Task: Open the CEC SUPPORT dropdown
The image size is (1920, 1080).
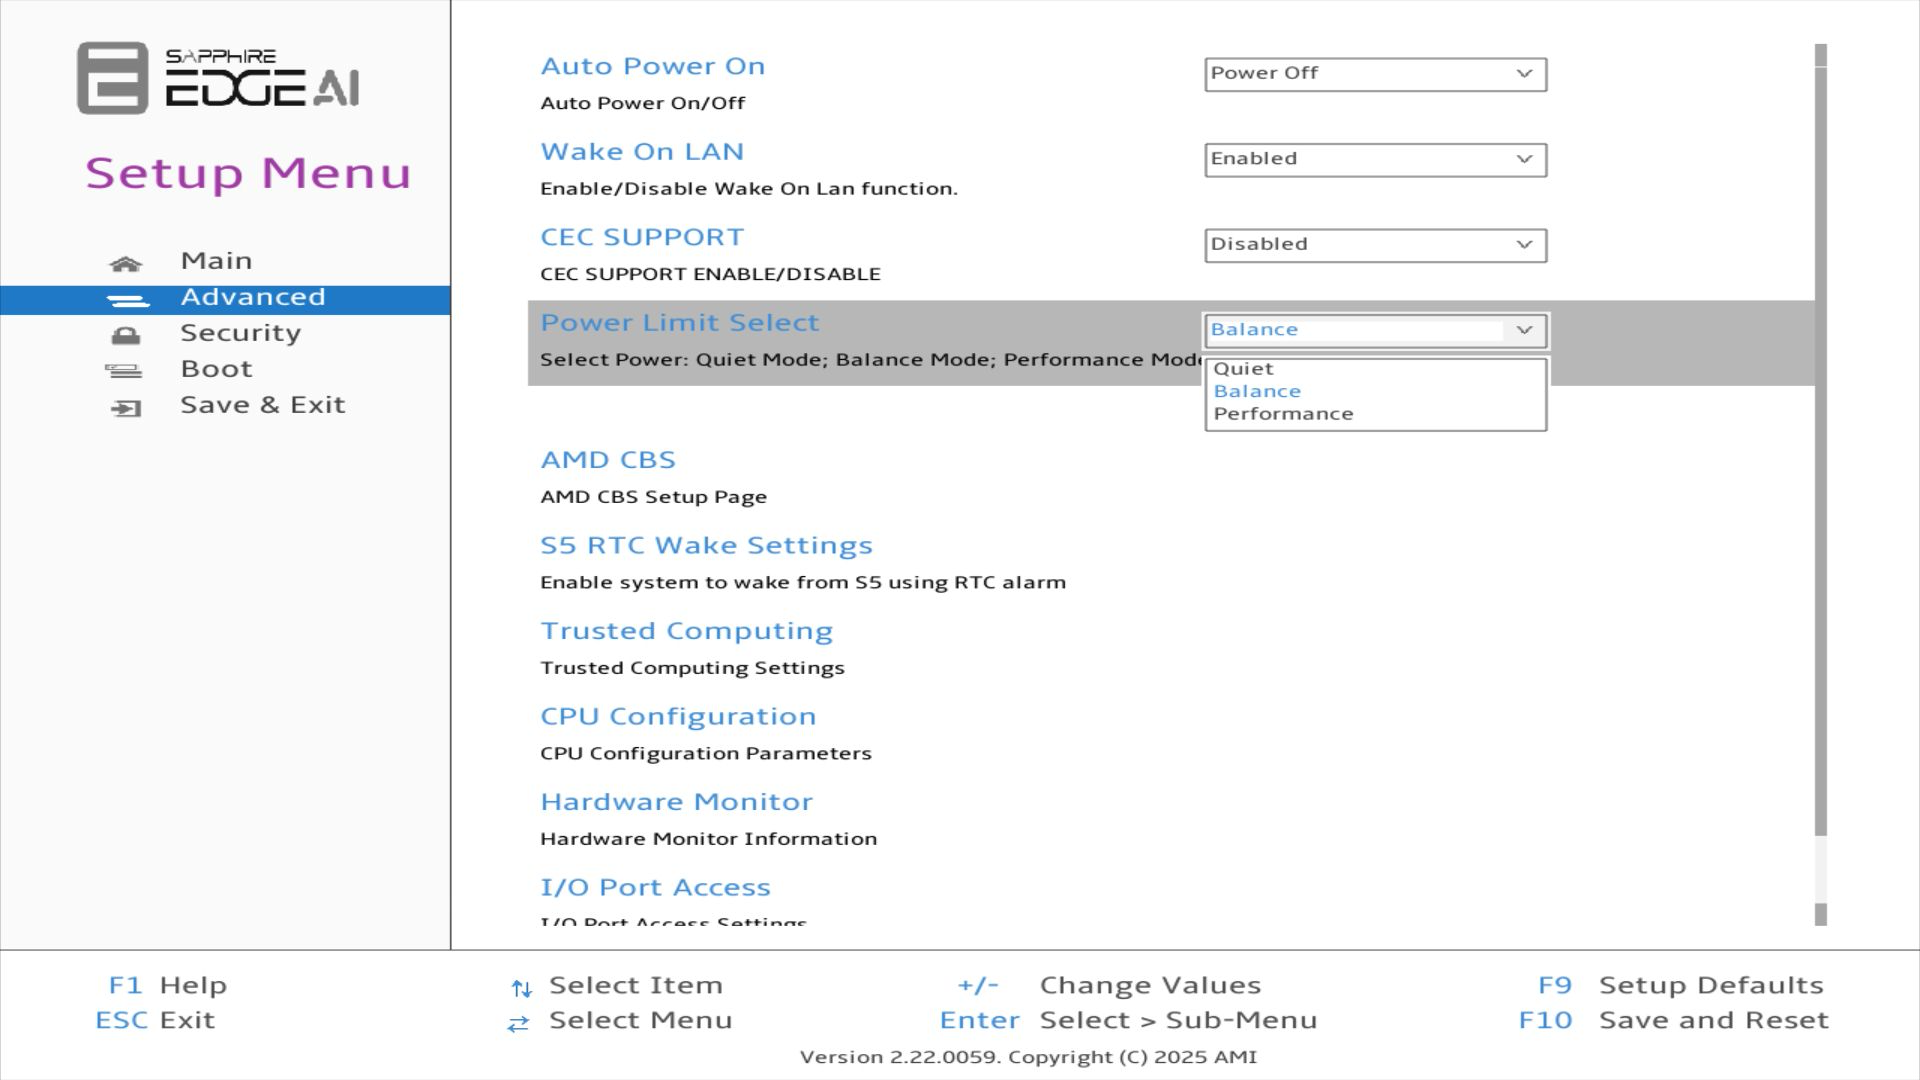Action: pos(1374,245)
